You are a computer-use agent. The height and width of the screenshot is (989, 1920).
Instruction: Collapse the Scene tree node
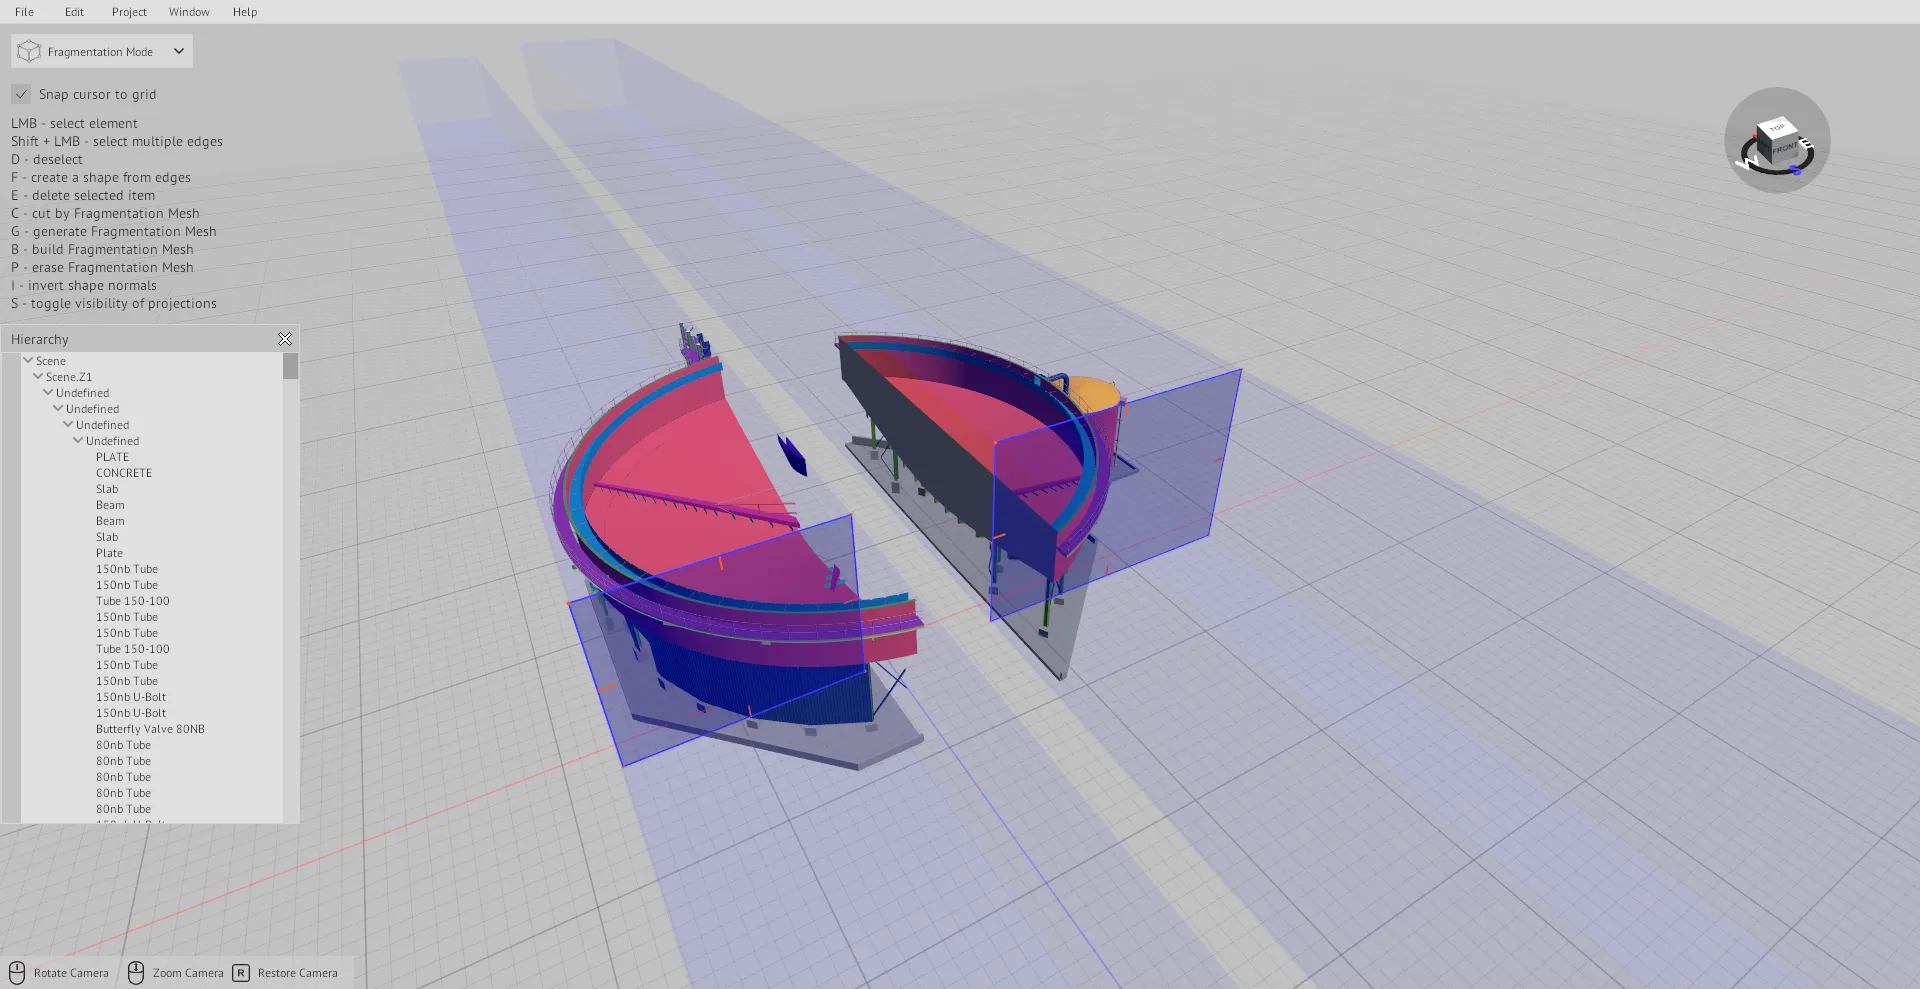coord(28,360)
